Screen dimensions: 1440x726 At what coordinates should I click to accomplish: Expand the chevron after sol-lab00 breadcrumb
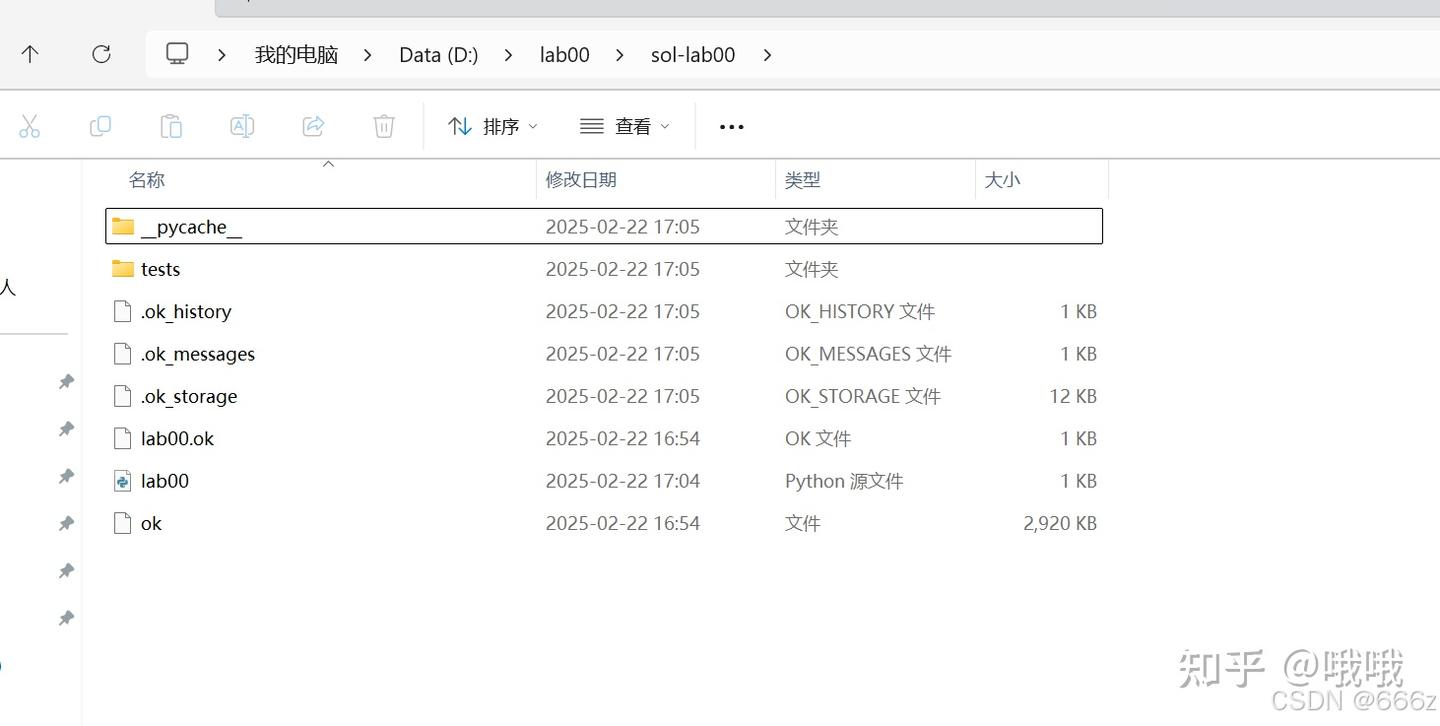click(x=767, y=55)
